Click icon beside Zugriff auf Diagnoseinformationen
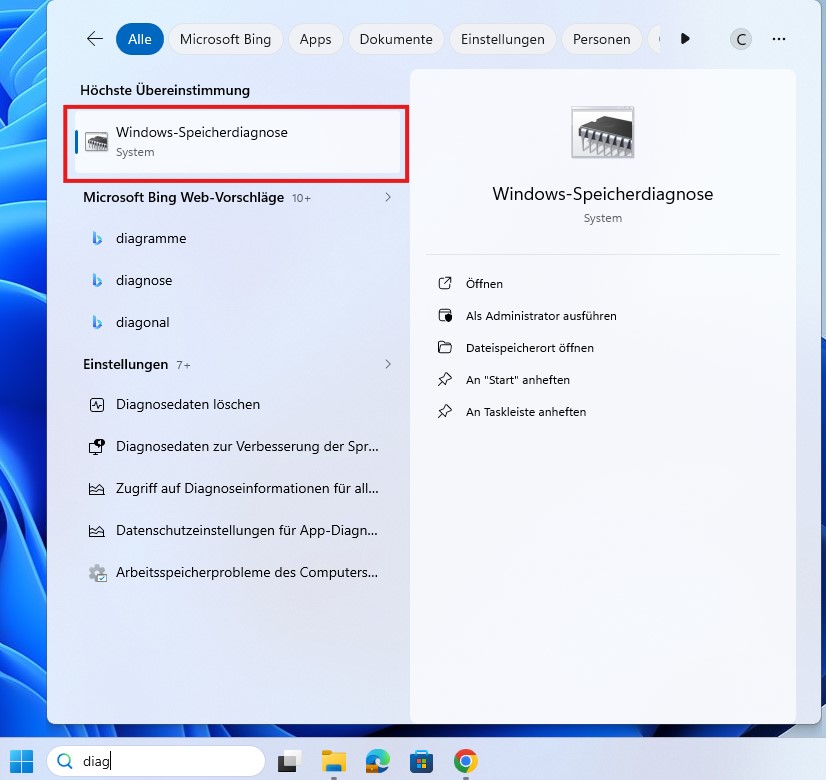This screenshot has height=780, width=826. coord(96,489)
